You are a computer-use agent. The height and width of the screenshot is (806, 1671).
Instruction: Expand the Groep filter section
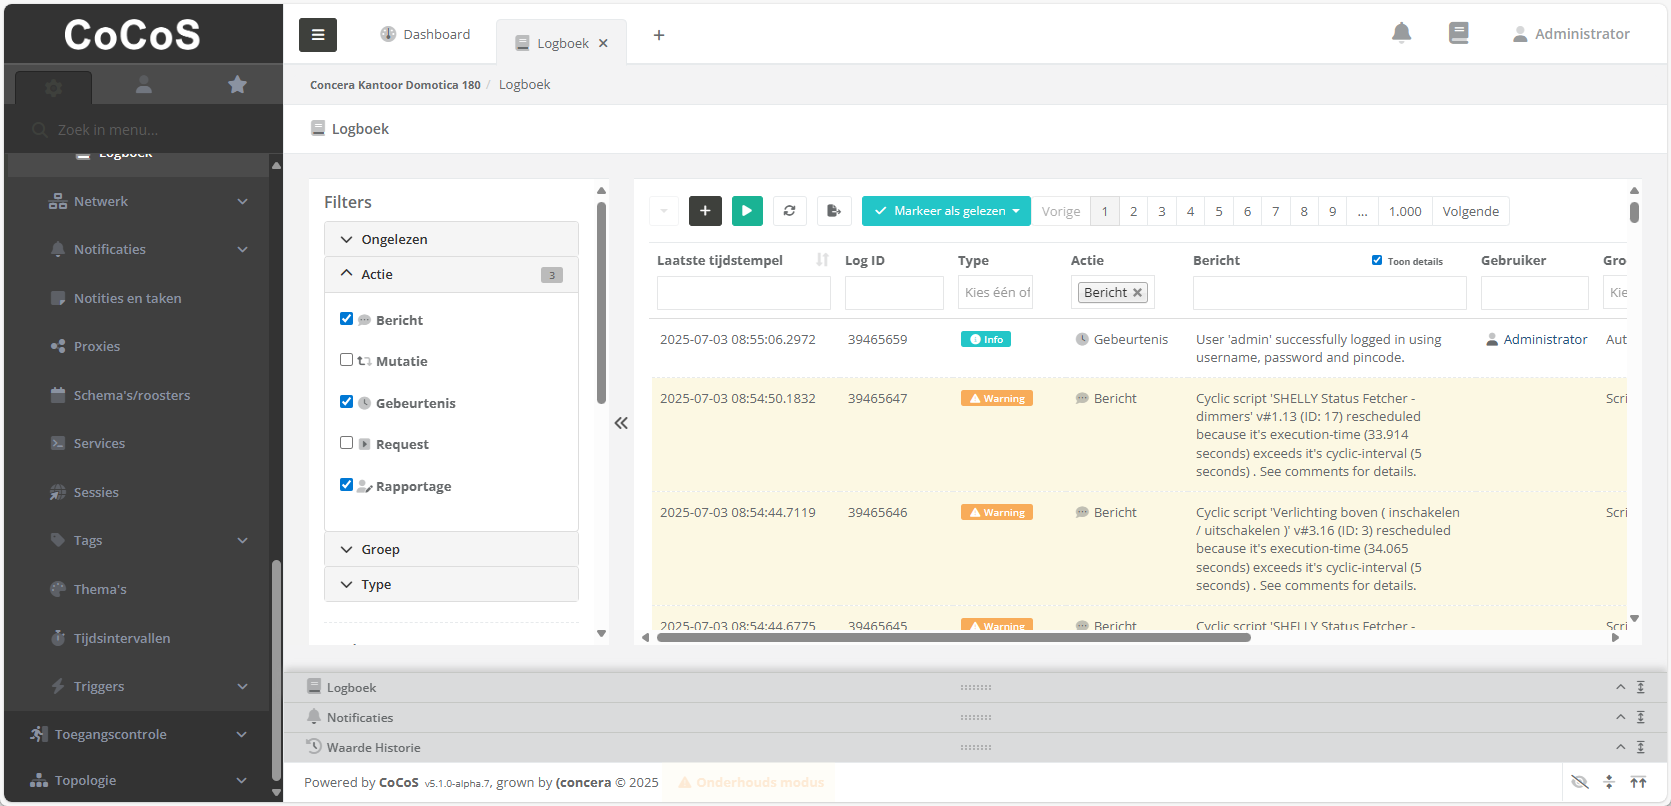(451, 549)
